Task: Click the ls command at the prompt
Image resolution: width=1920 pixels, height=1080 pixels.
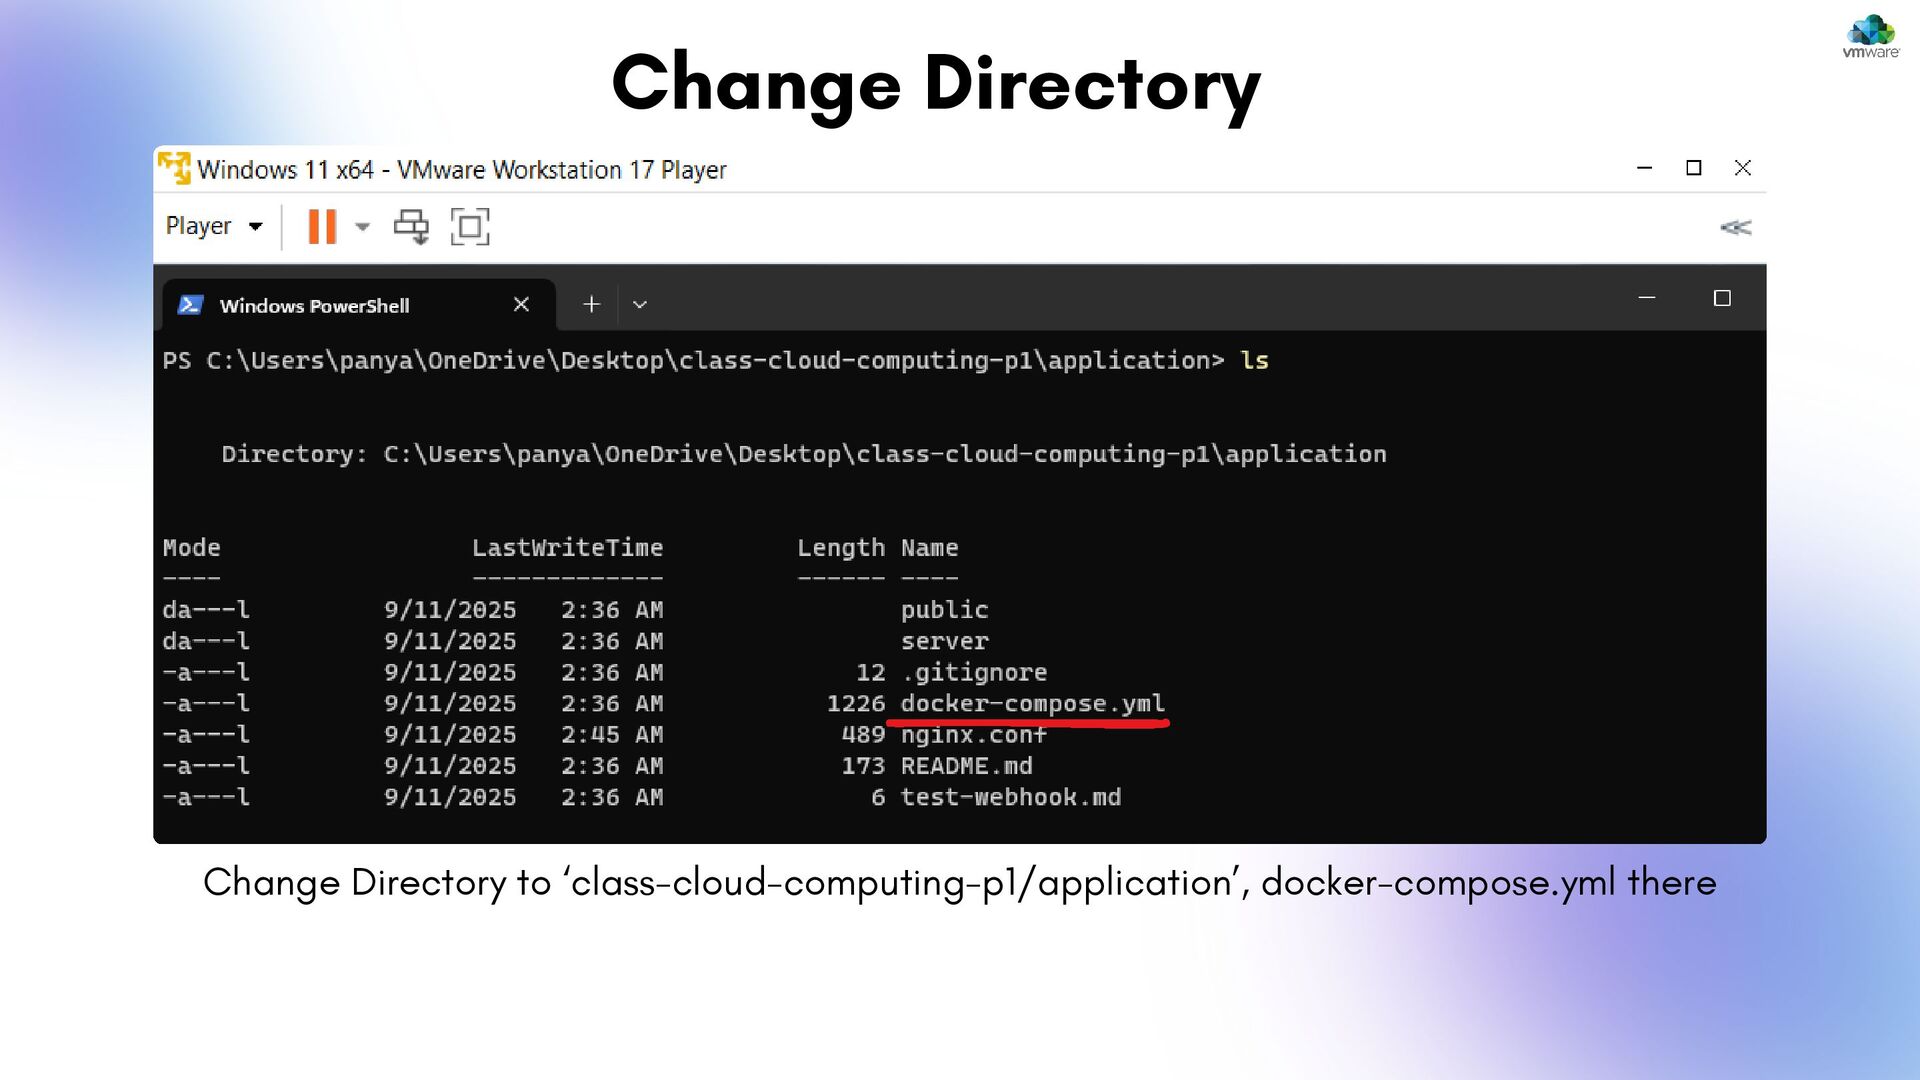Action: pos(1254,361)
